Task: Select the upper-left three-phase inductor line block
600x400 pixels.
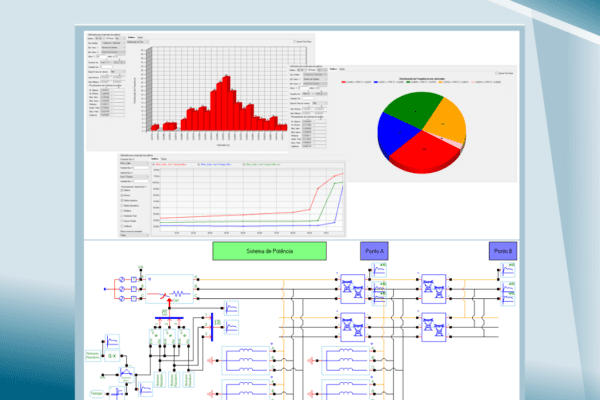Action: [245, 361]
